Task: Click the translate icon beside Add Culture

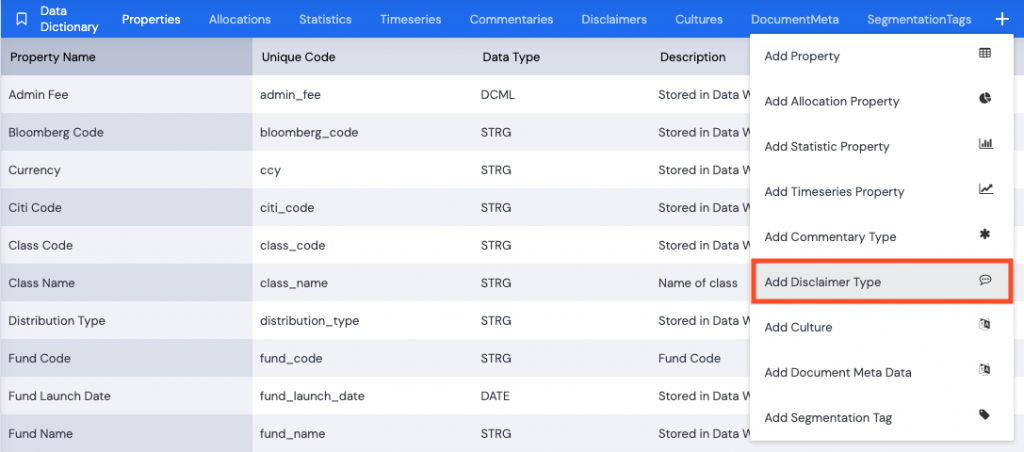Action: (985, 325)
